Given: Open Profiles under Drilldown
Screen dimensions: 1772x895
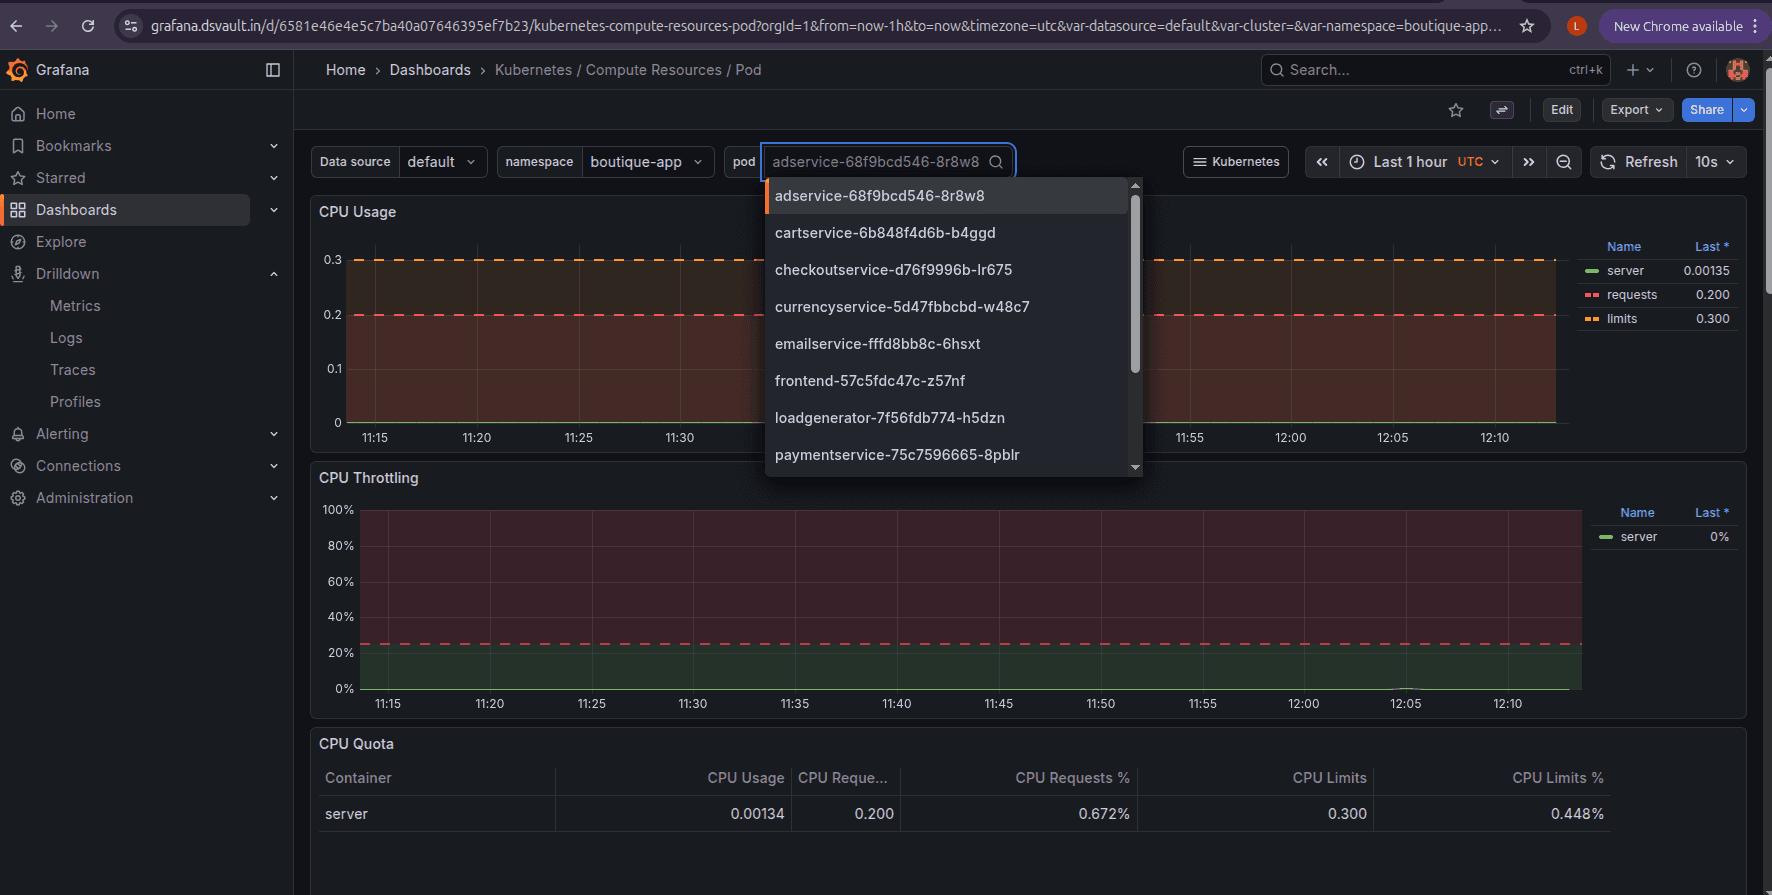Looking at the screenshot, I should (75, 402).
